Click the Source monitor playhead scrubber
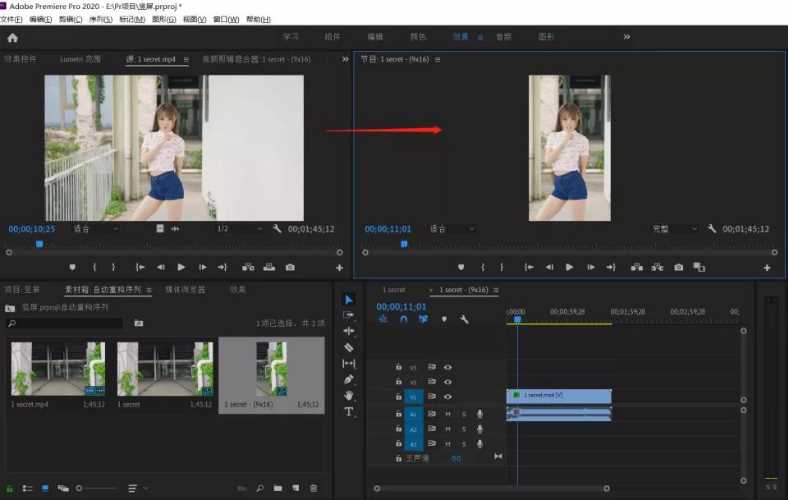Viewport: 788px width, 500px height. (x=40, y=244)
